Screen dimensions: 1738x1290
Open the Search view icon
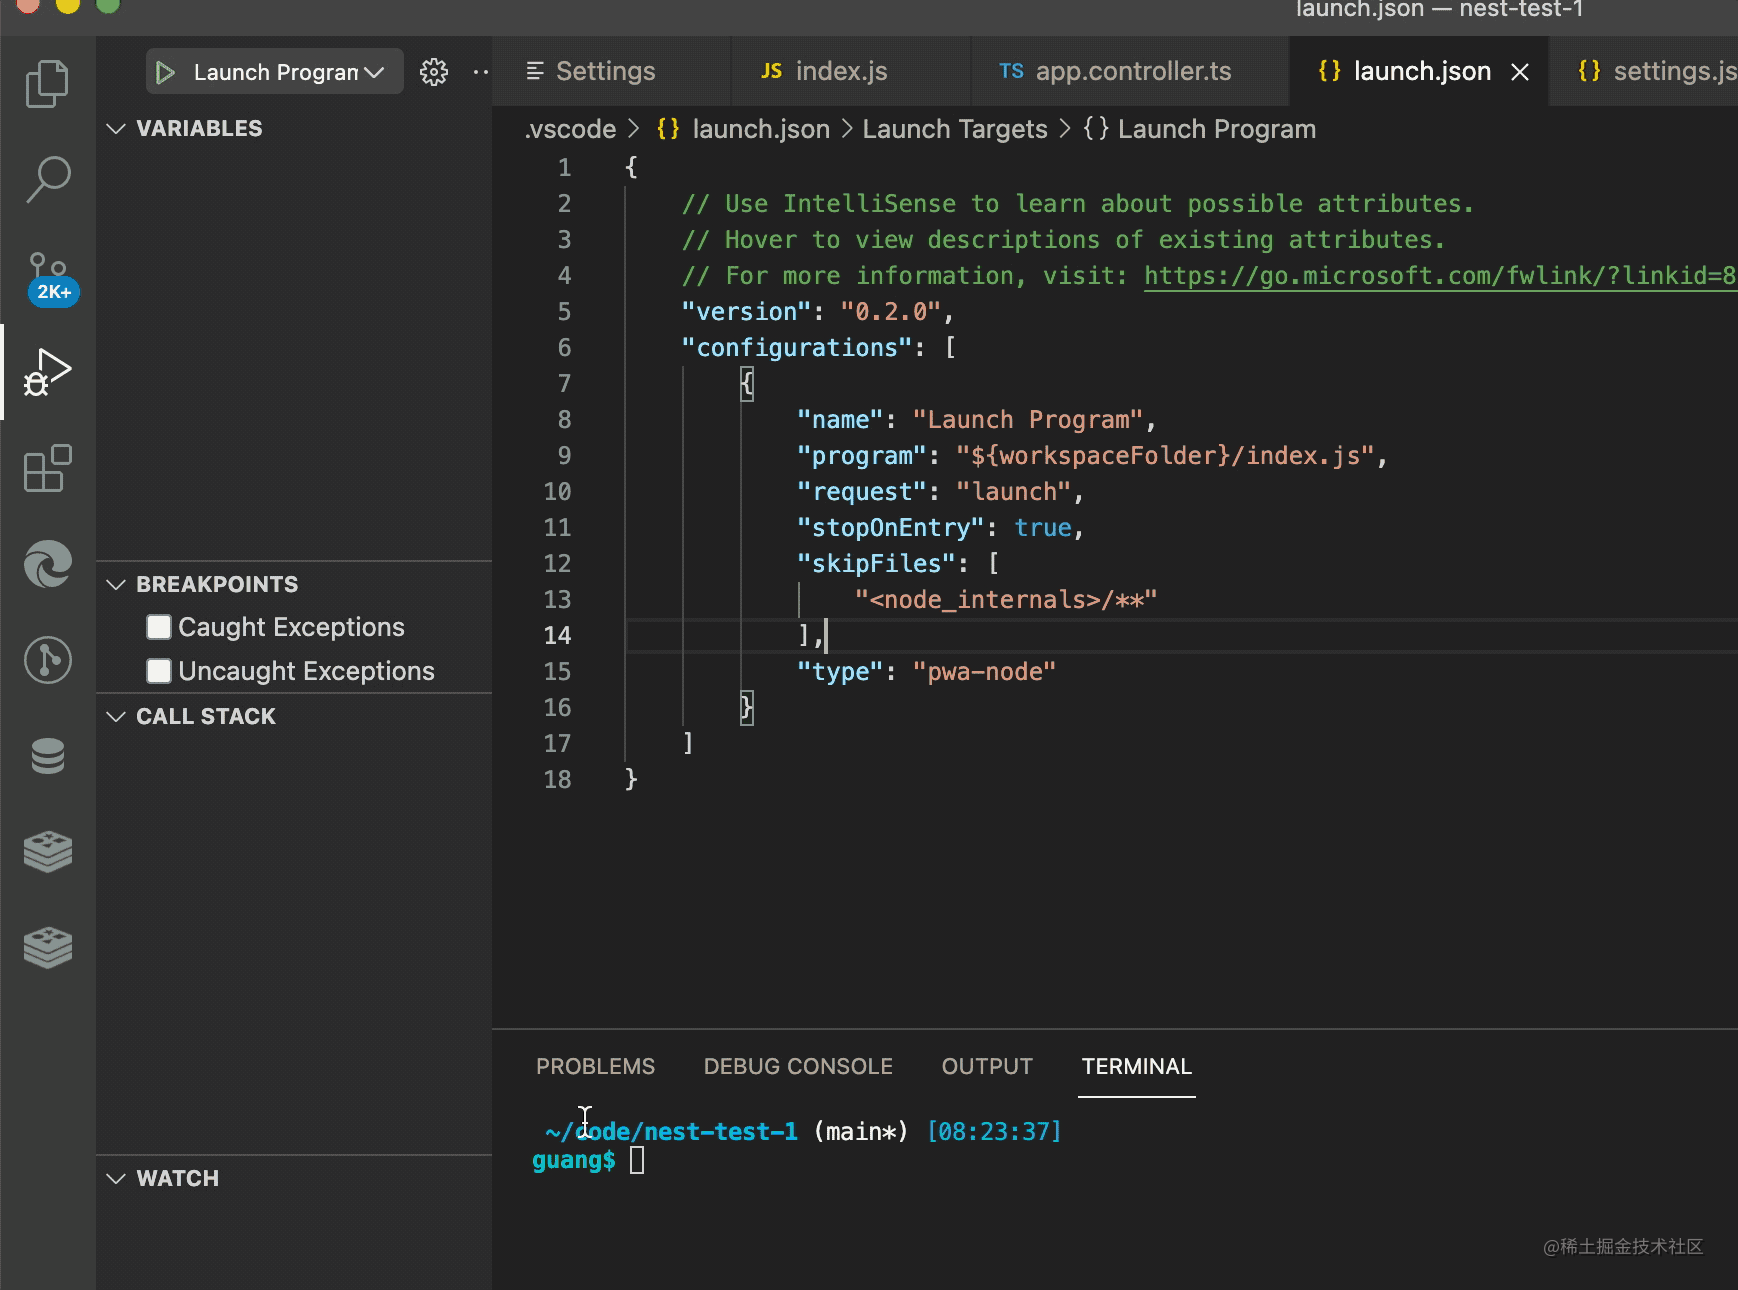coord(47,179)
